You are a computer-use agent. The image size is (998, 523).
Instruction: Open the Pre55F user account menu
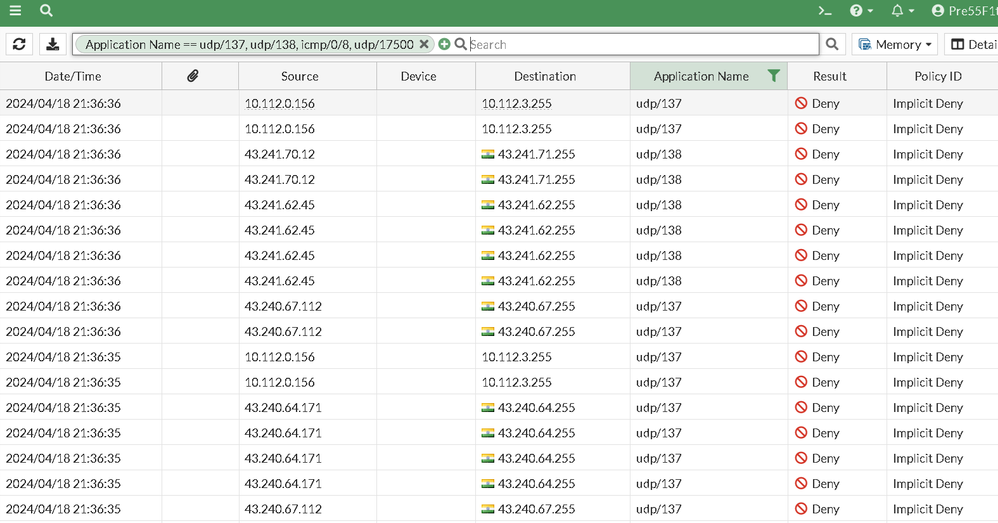tap(962, 11)
